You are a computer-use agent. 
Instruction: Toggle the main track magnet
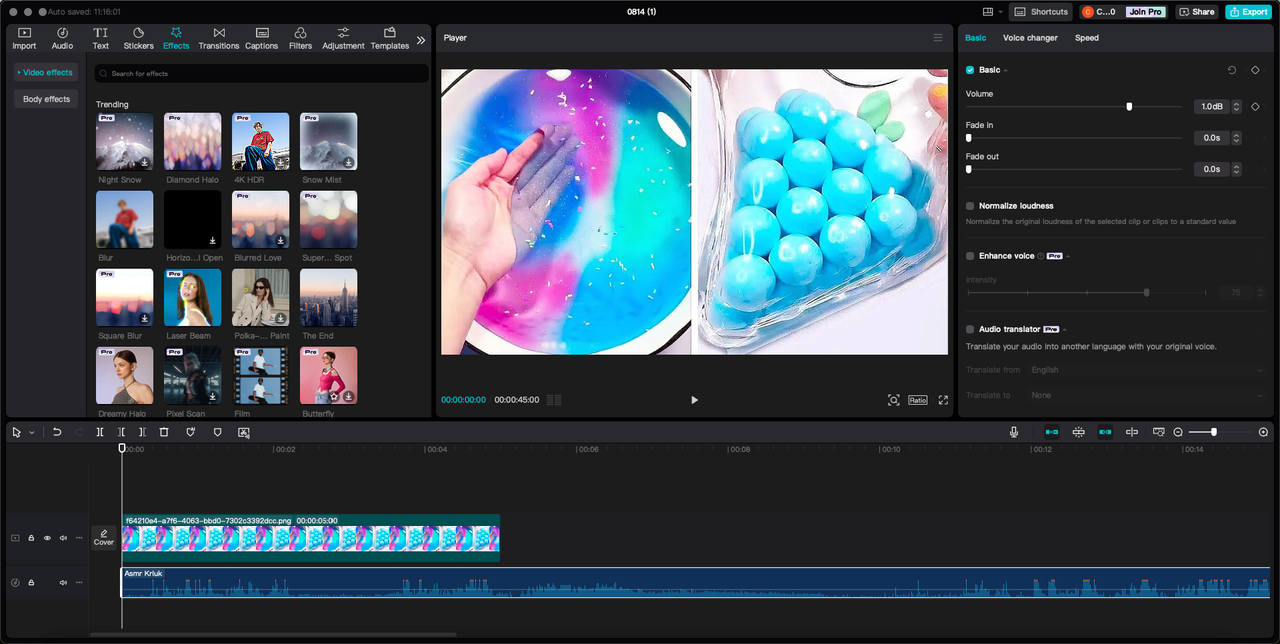coord(1052,432)
